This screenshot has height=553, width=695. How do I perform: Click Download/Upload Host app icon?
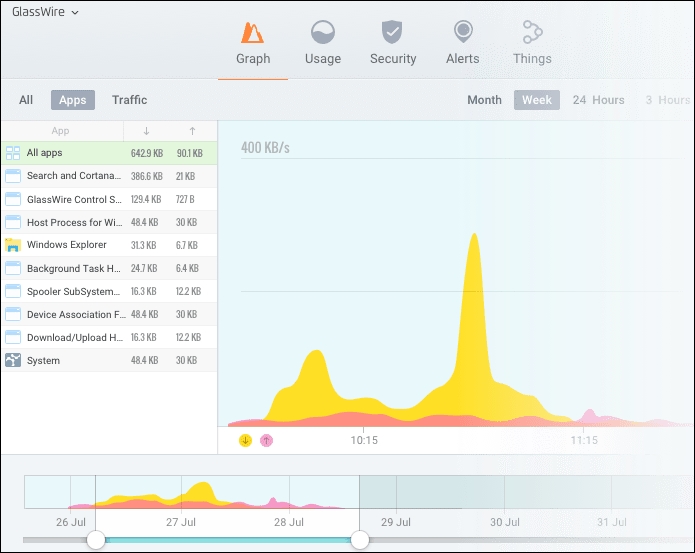(13, 337)
